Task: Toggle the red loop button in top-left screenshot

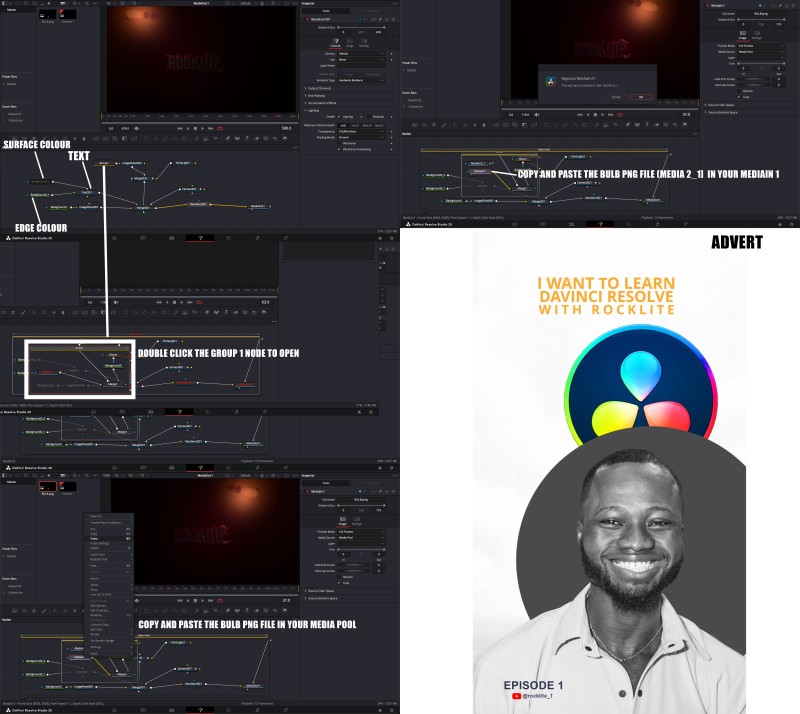Action: 220,129
